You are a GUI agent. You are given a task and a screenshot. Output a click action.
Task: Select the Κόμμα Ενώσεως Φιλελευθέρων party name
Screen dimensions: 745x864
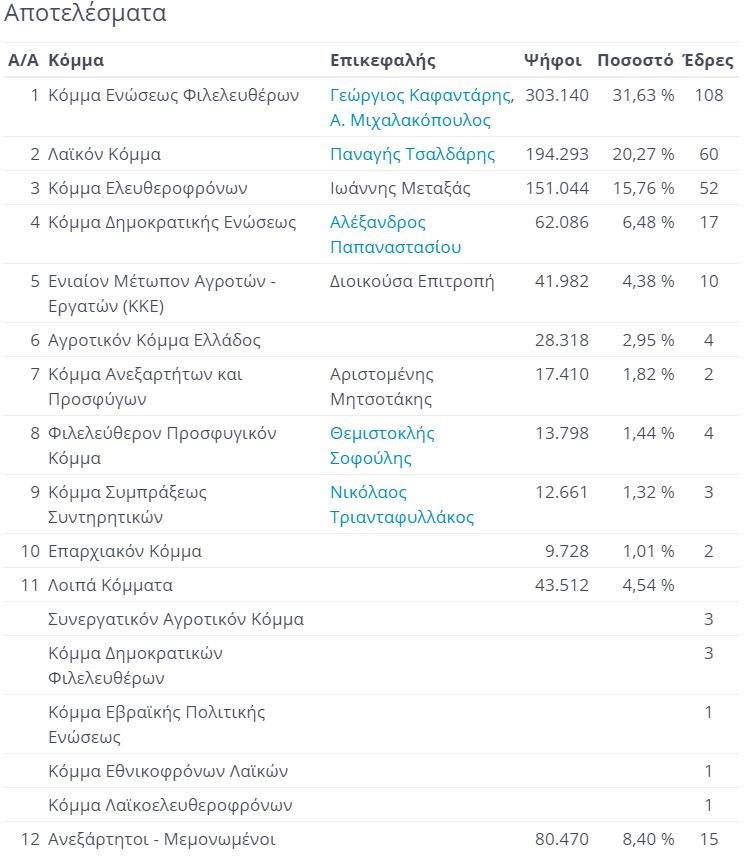click(174, 96)
